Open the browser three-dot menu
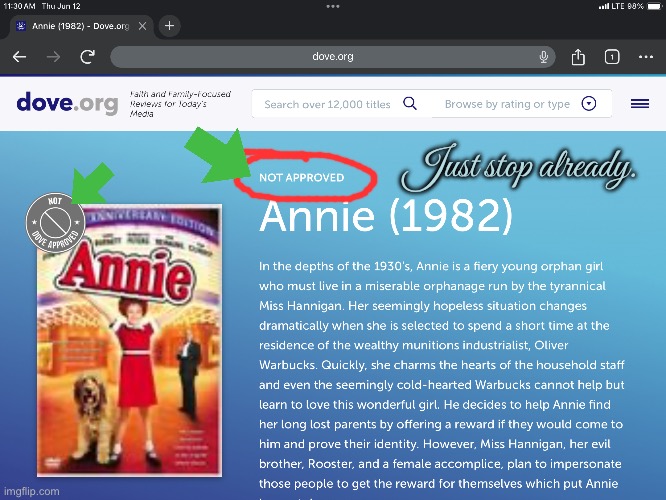Viewport: 666px width, 500px height. (x=646, y=56)
